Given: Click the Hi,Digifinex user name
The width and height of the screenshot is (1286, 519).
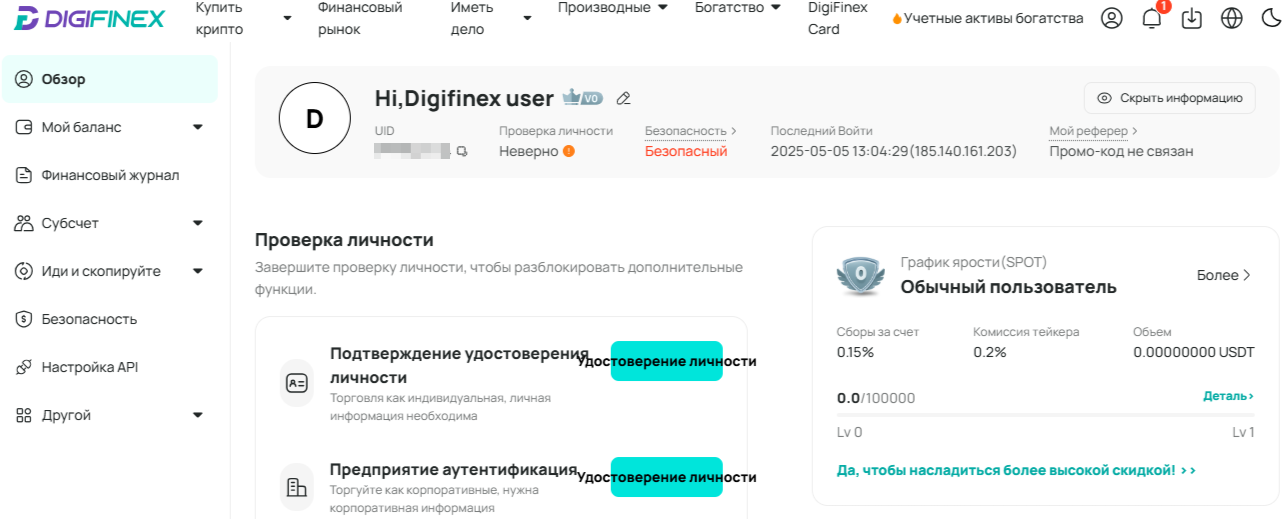Looking at the screenshot, I should coord(464,98).
